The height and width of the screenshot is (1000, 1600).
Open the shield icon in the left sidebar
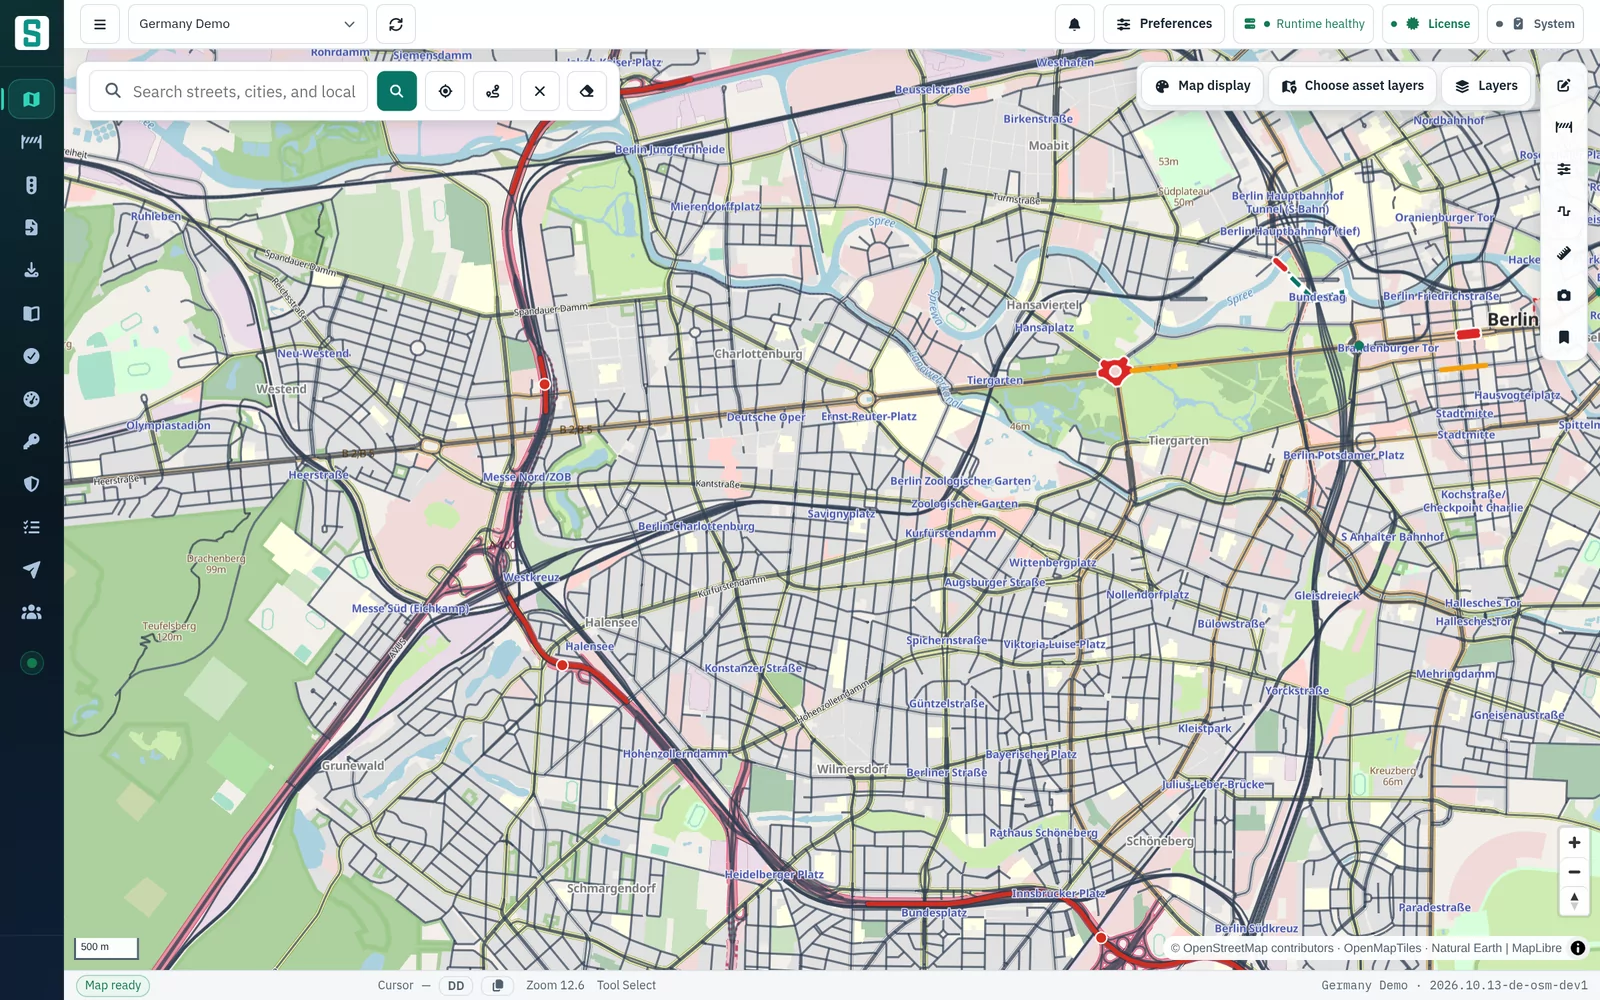(32, 484)
